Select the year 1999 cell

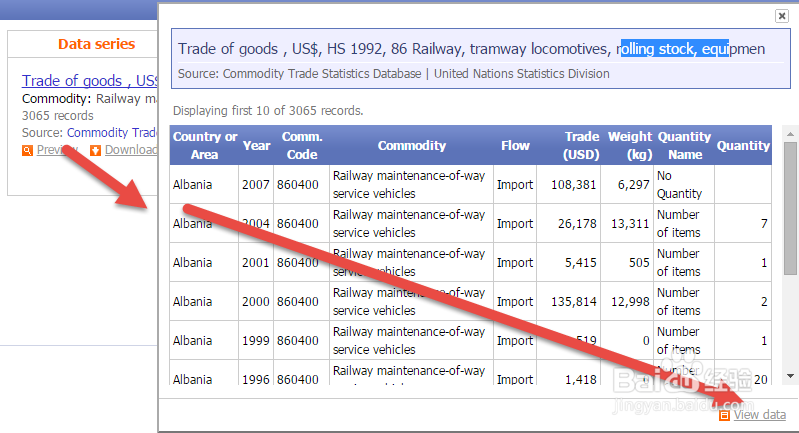pyautogui.click(x=256, y=340)
